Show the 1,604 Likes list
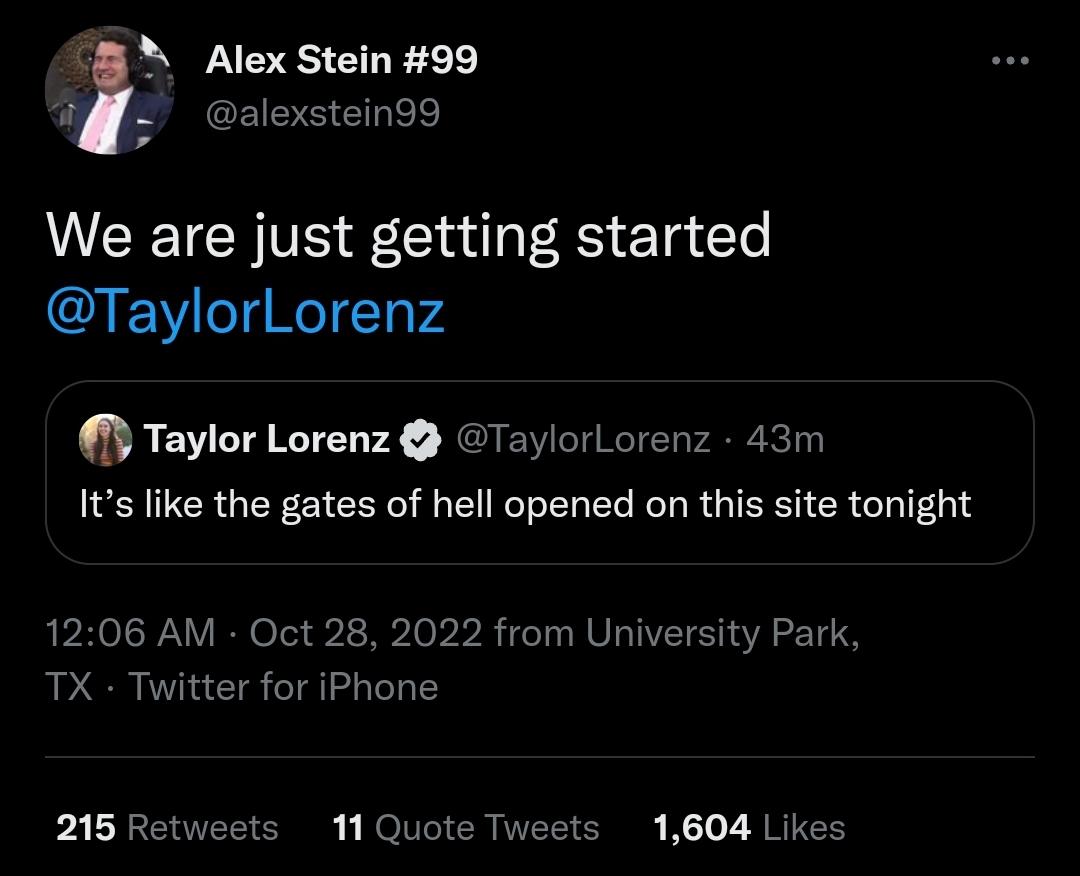 click(749, 828)
